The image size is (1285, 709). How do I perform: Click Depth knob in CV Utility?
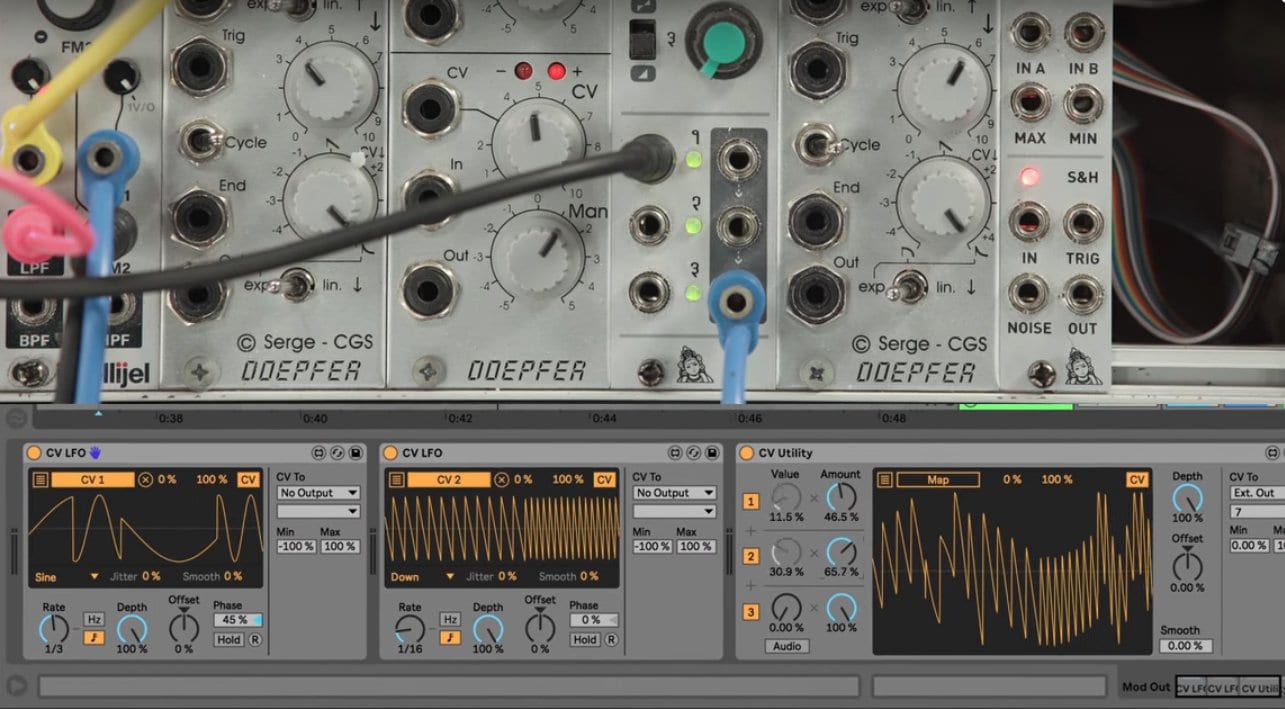1187,498
